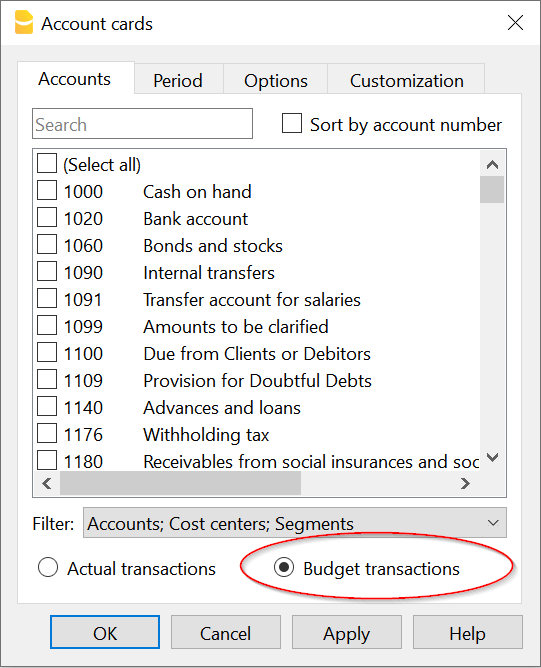Check account 1099 Amounts to be clarified
Screen dimensions: 541x668
pyautogui.click(x=47, y=325)
